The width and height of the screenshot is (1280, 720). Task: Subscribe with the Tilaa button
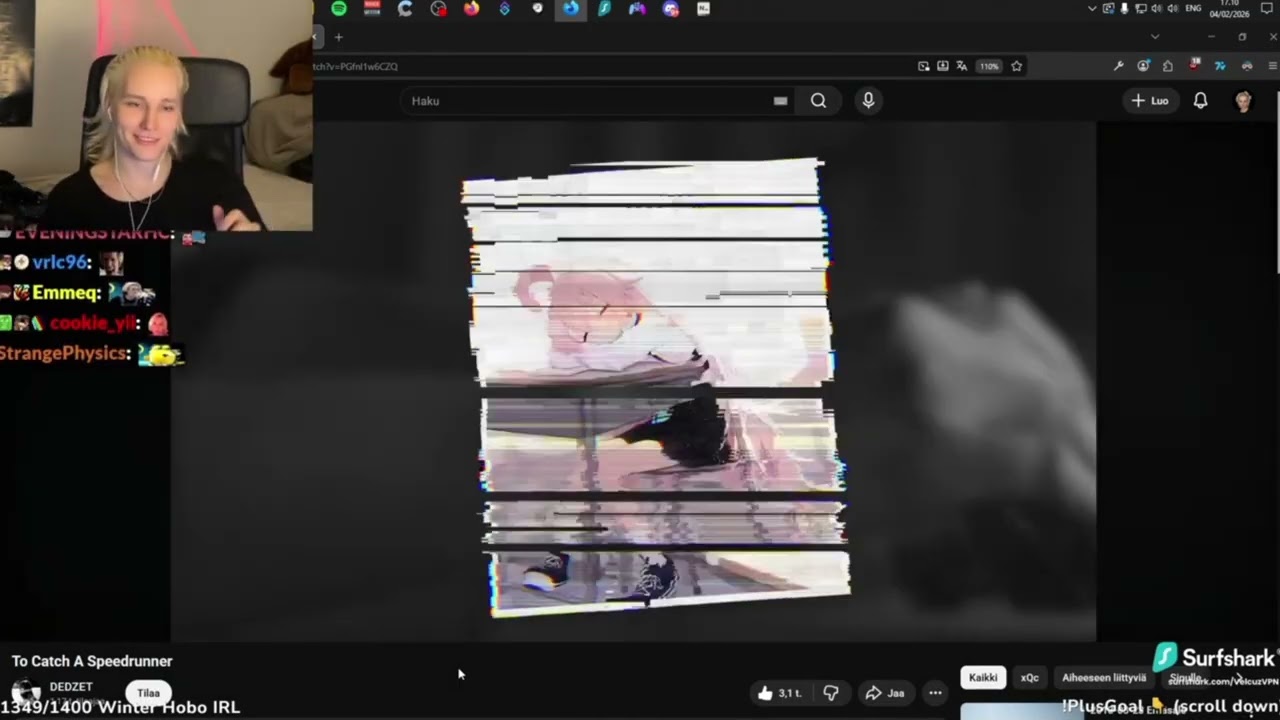pos(148,693)
